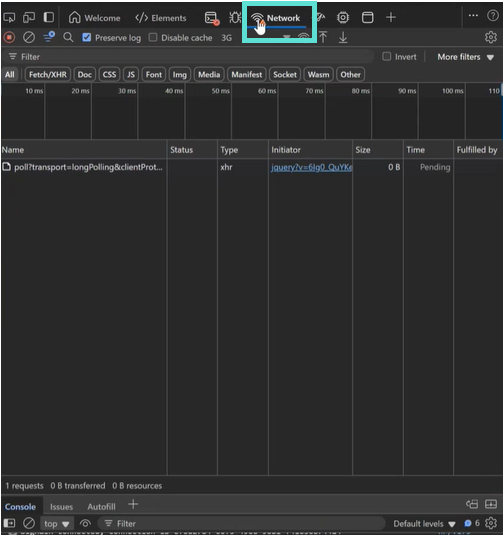Image resolution: width=504 pixels, height=539 pixels.
Task: Stop recording network log
Action: (9, 37)
